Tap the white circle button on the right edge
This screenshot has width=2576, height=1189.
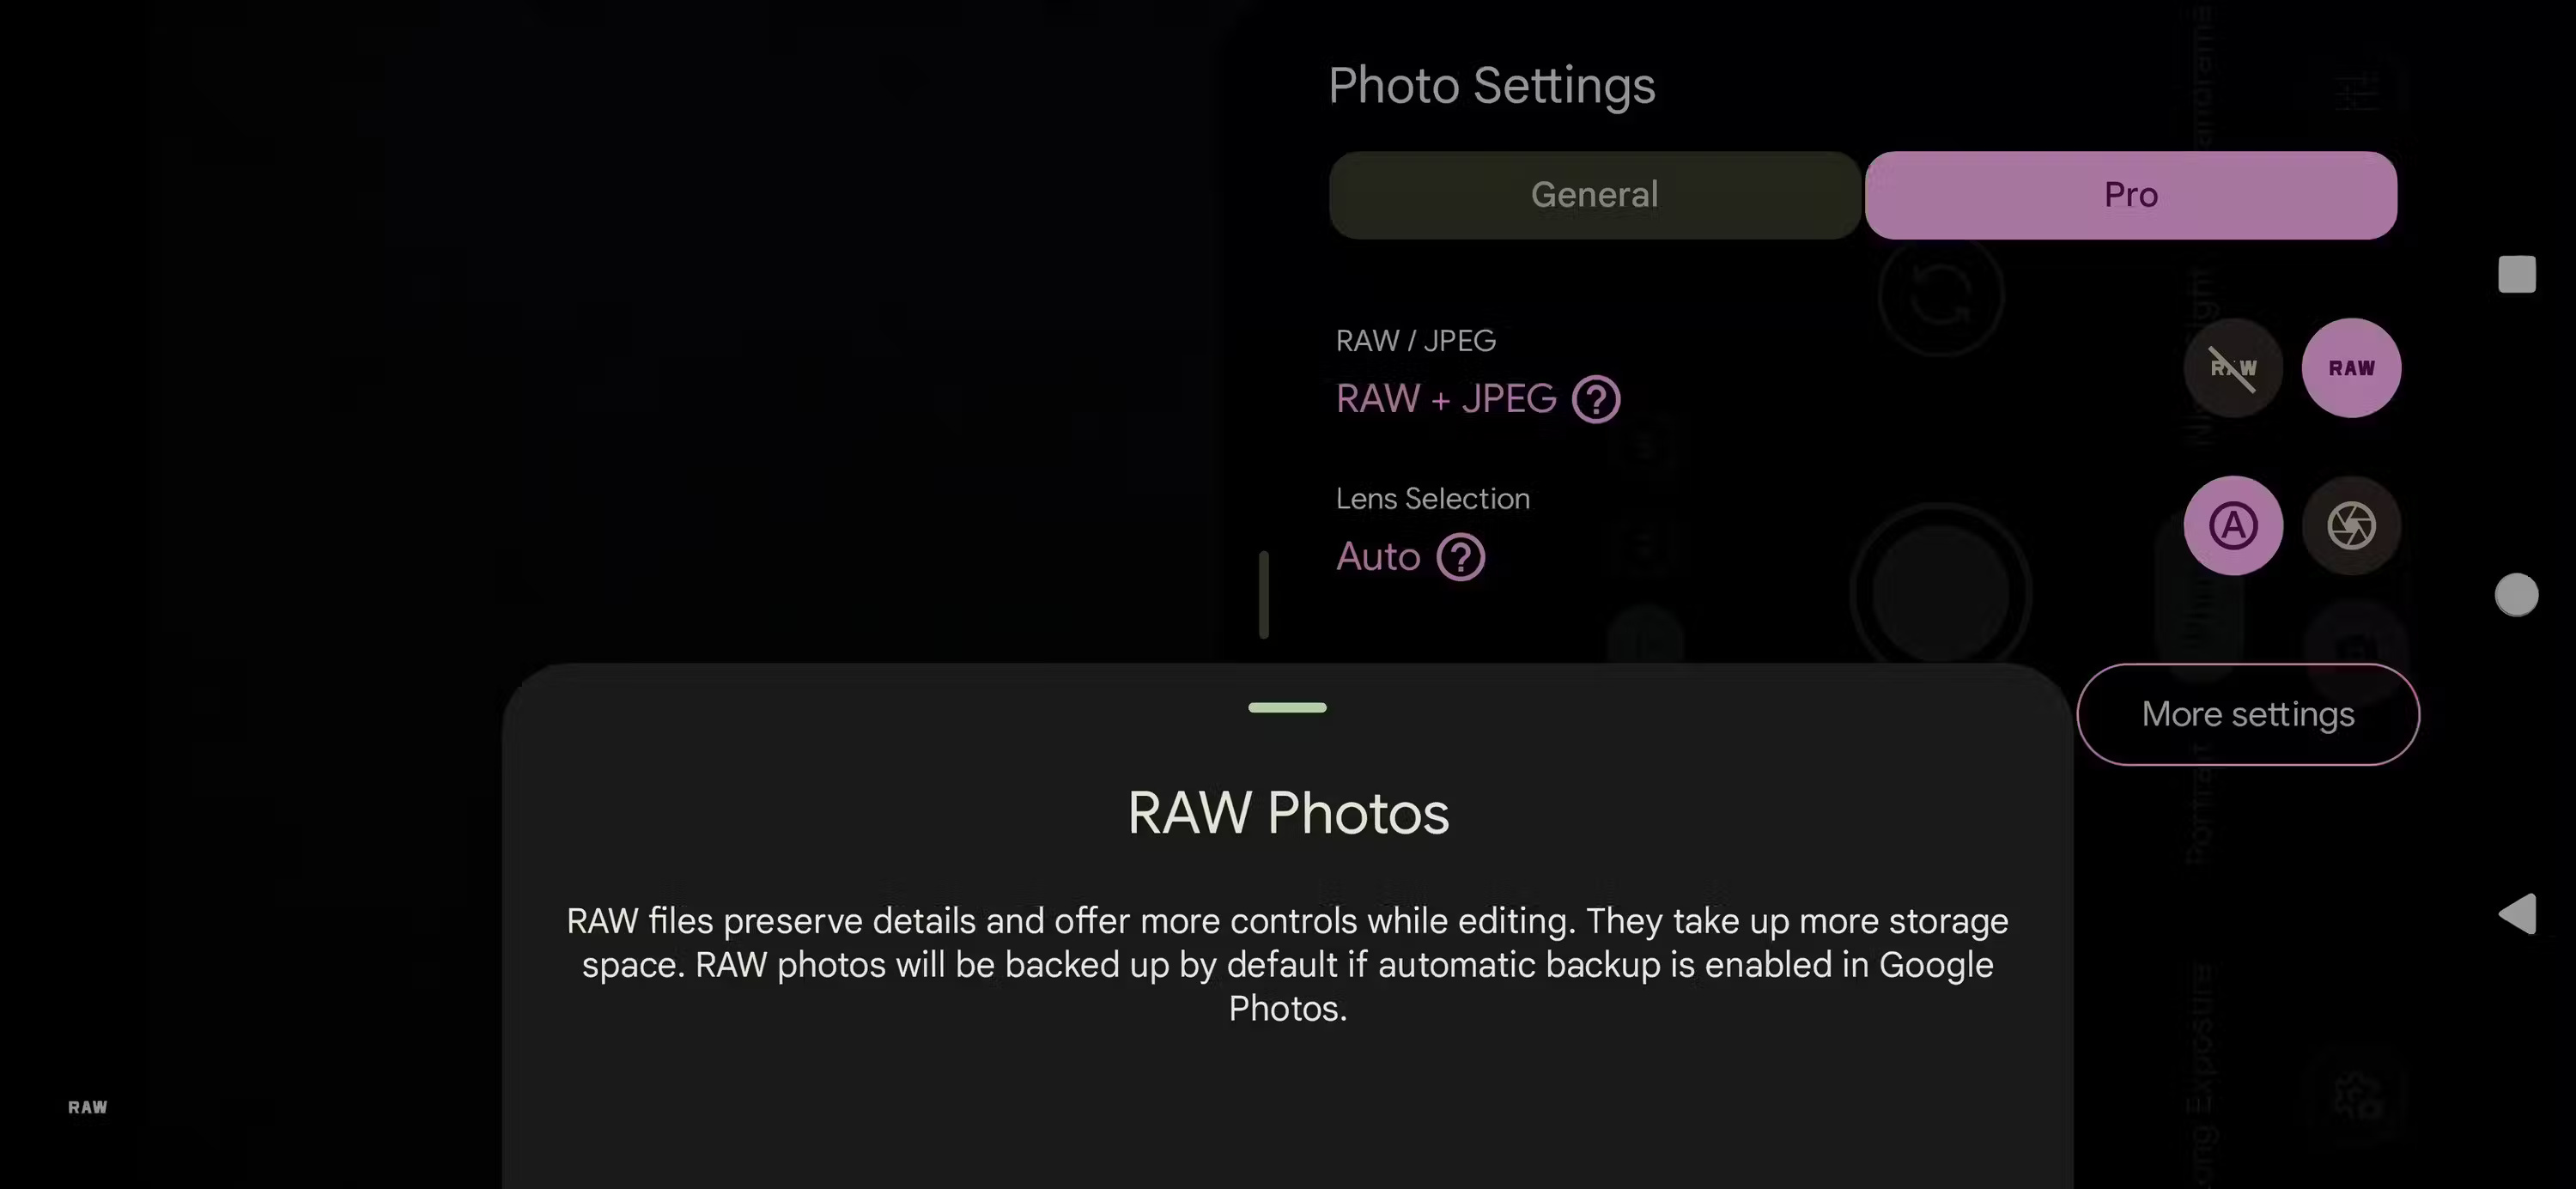click(x=2518, y=595)
